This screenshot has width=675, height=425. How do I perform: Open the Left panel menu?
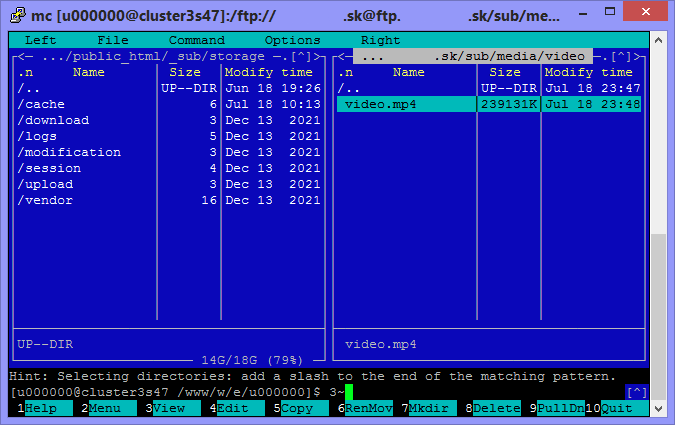[x=40, y=40]
